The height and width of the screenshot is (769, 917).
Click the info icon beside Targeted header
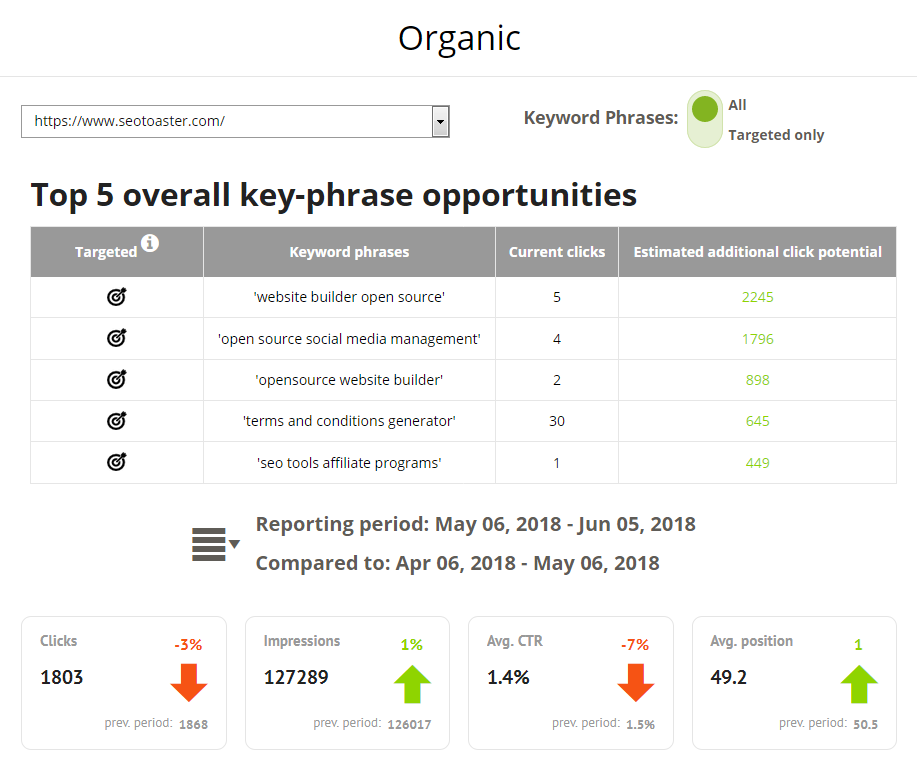point(150,243)
